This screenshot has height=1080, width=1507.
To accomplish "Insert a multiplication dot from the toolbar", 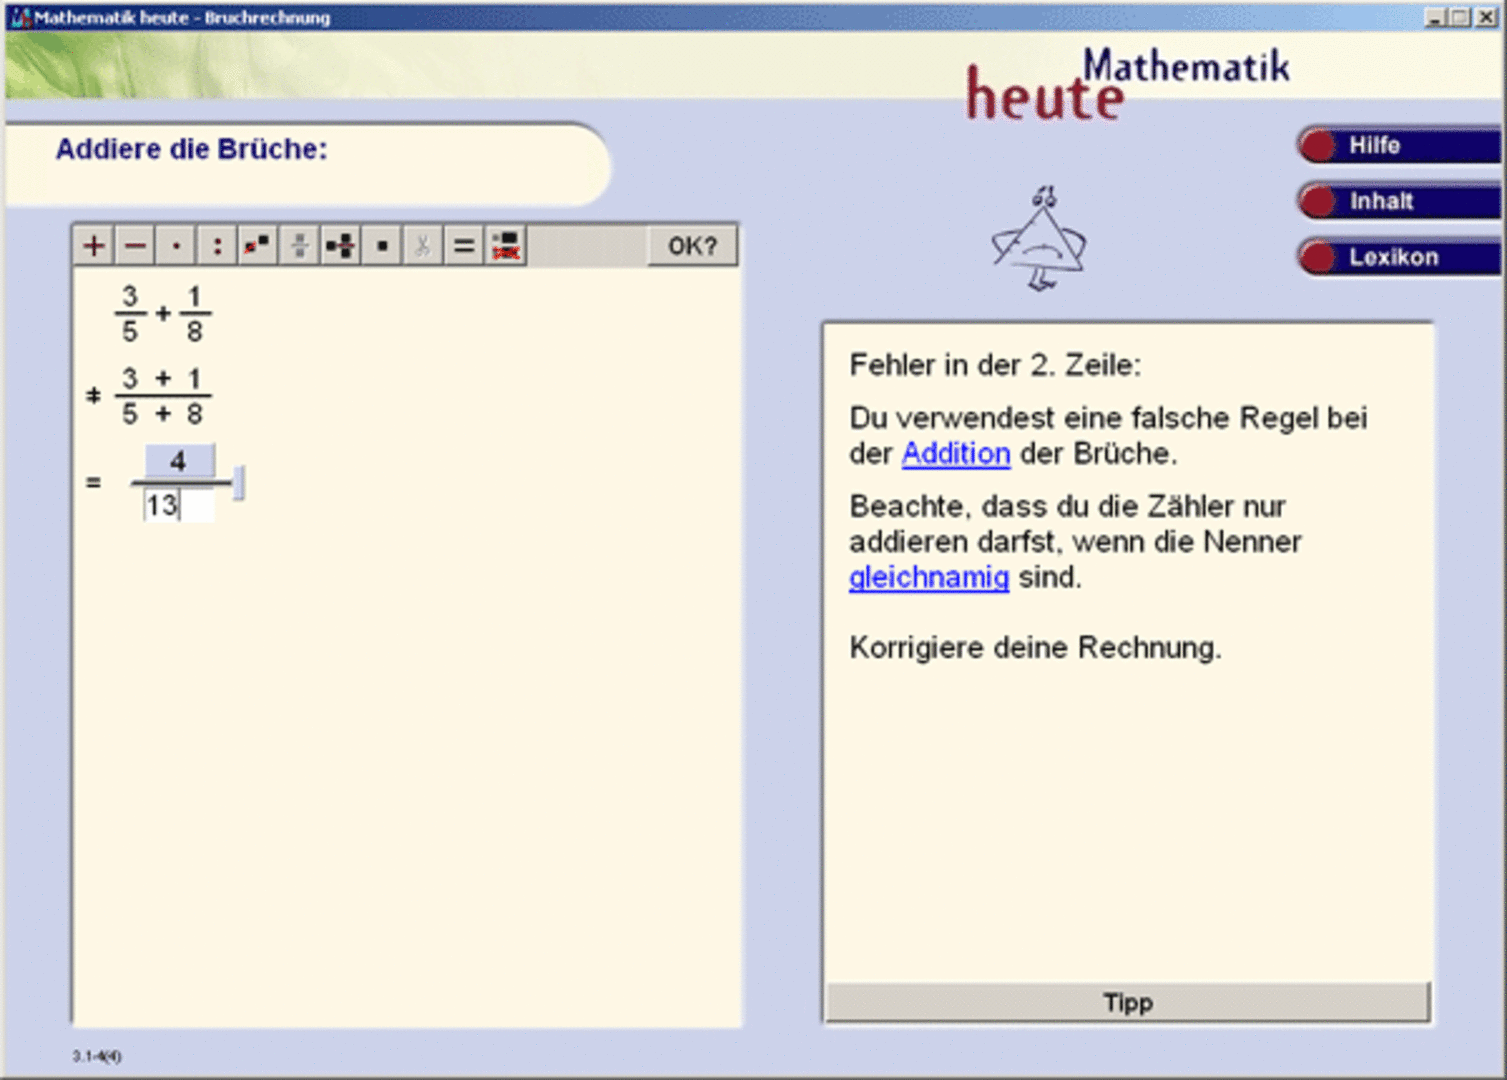I will point(177,246).
